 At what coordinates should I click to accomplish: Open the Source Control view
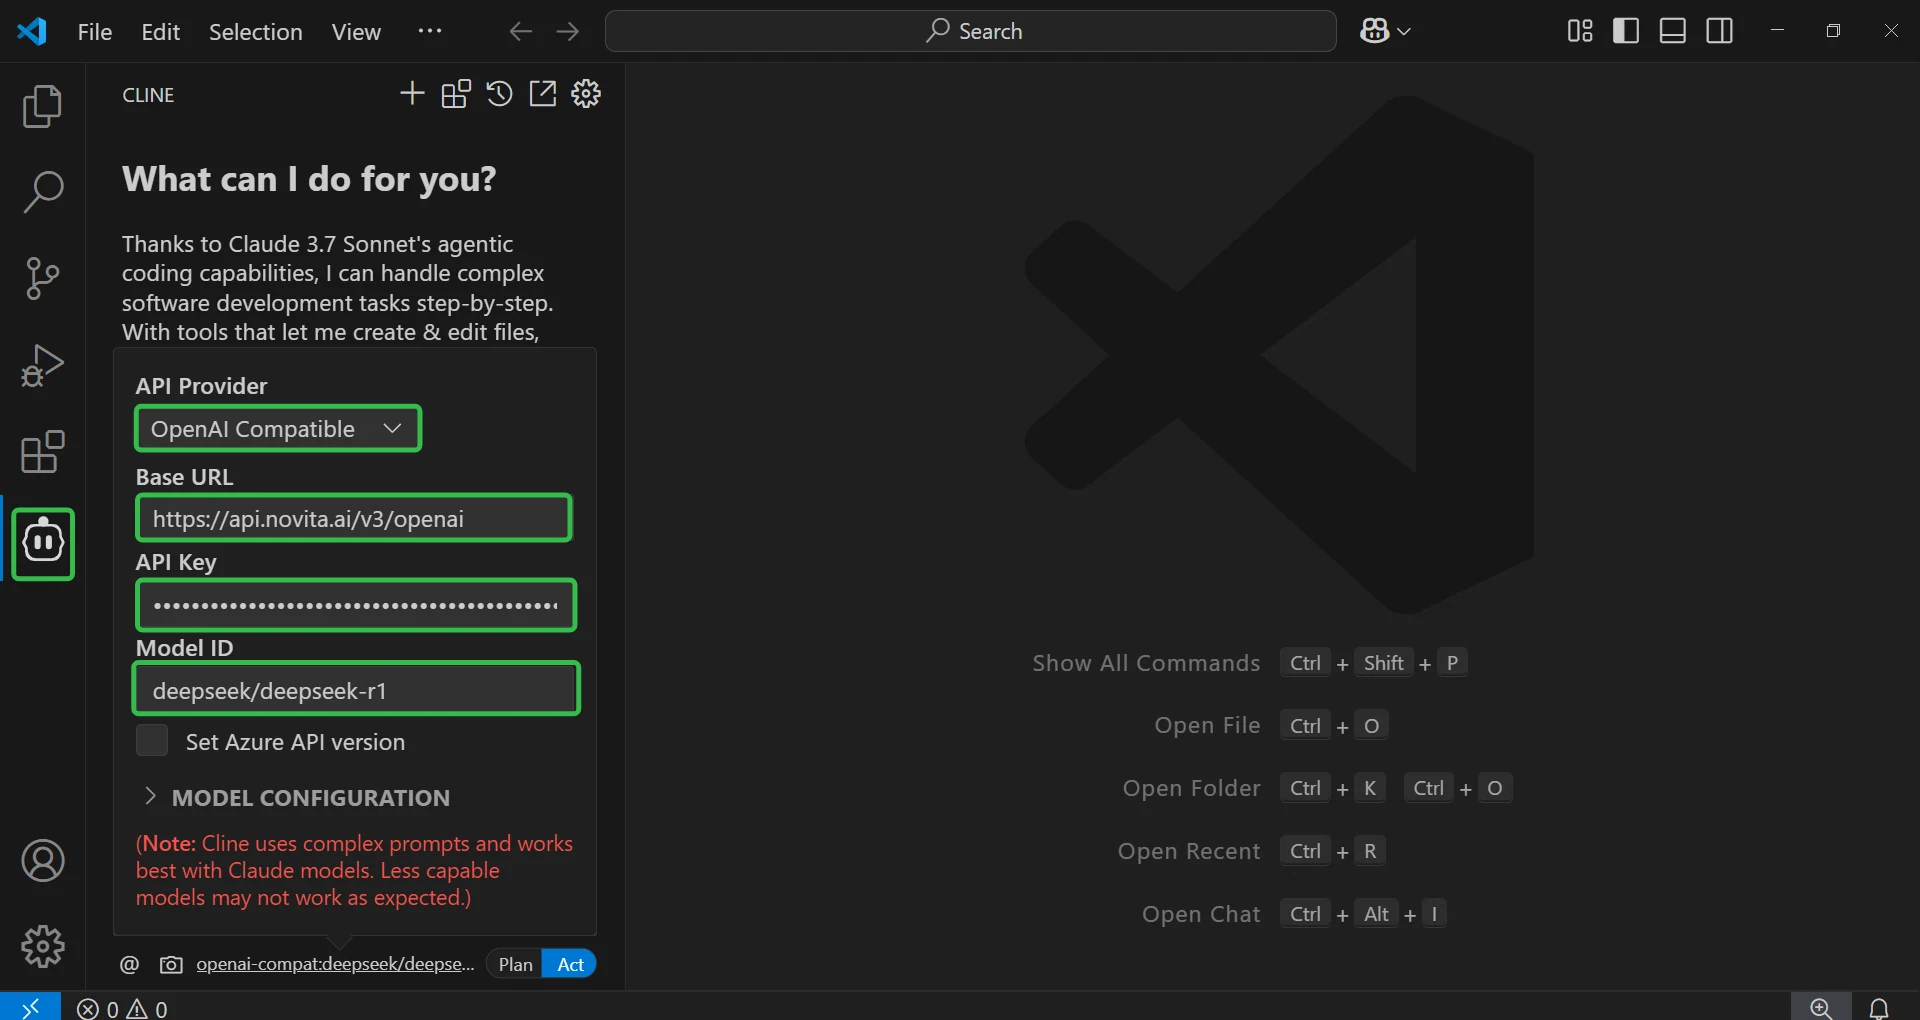(42, 278)
